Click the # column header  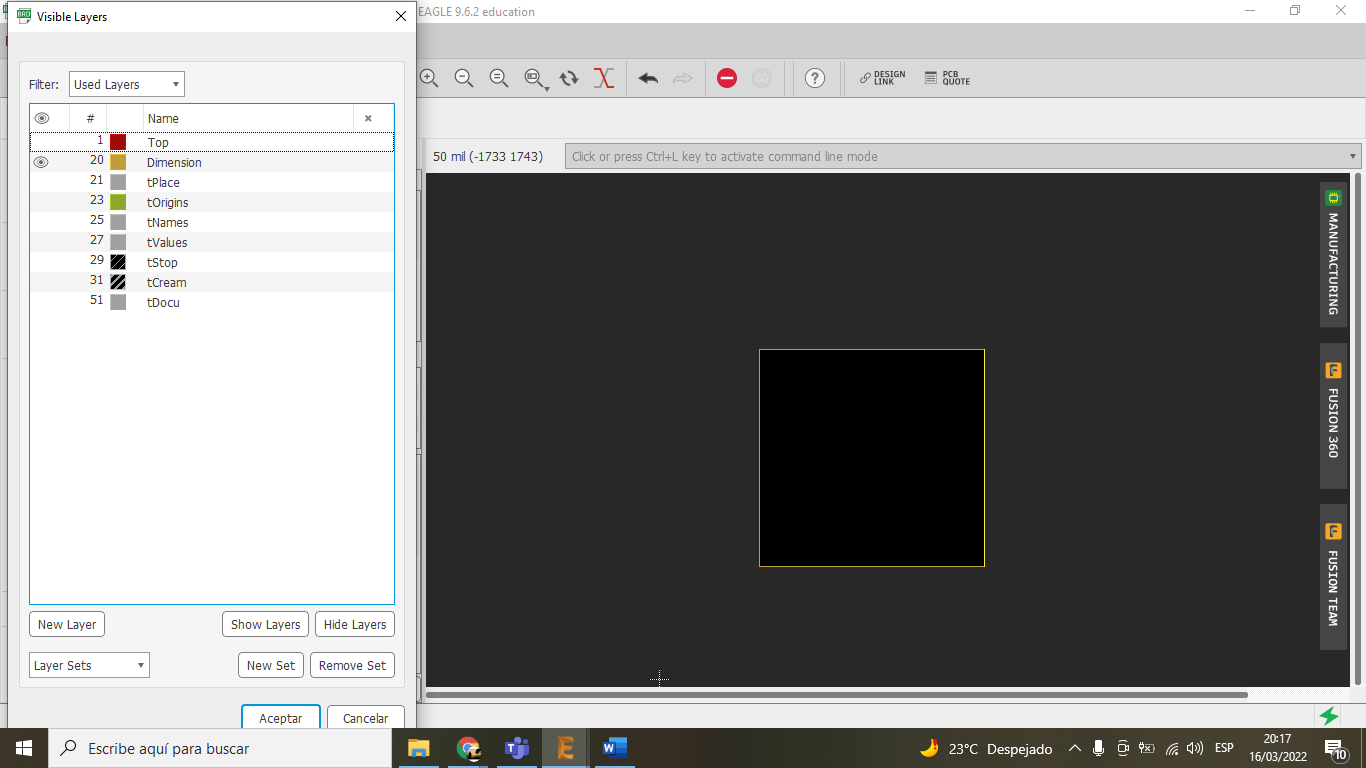[x=89, y=118]
